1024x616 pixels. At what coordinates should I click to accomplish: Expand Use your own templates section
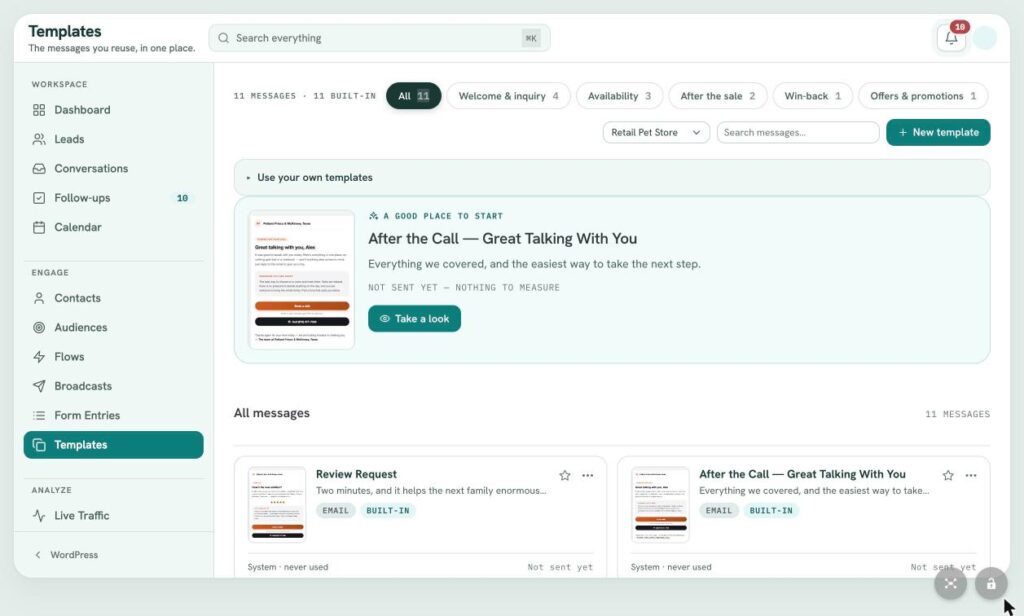(x=611, y=178)
